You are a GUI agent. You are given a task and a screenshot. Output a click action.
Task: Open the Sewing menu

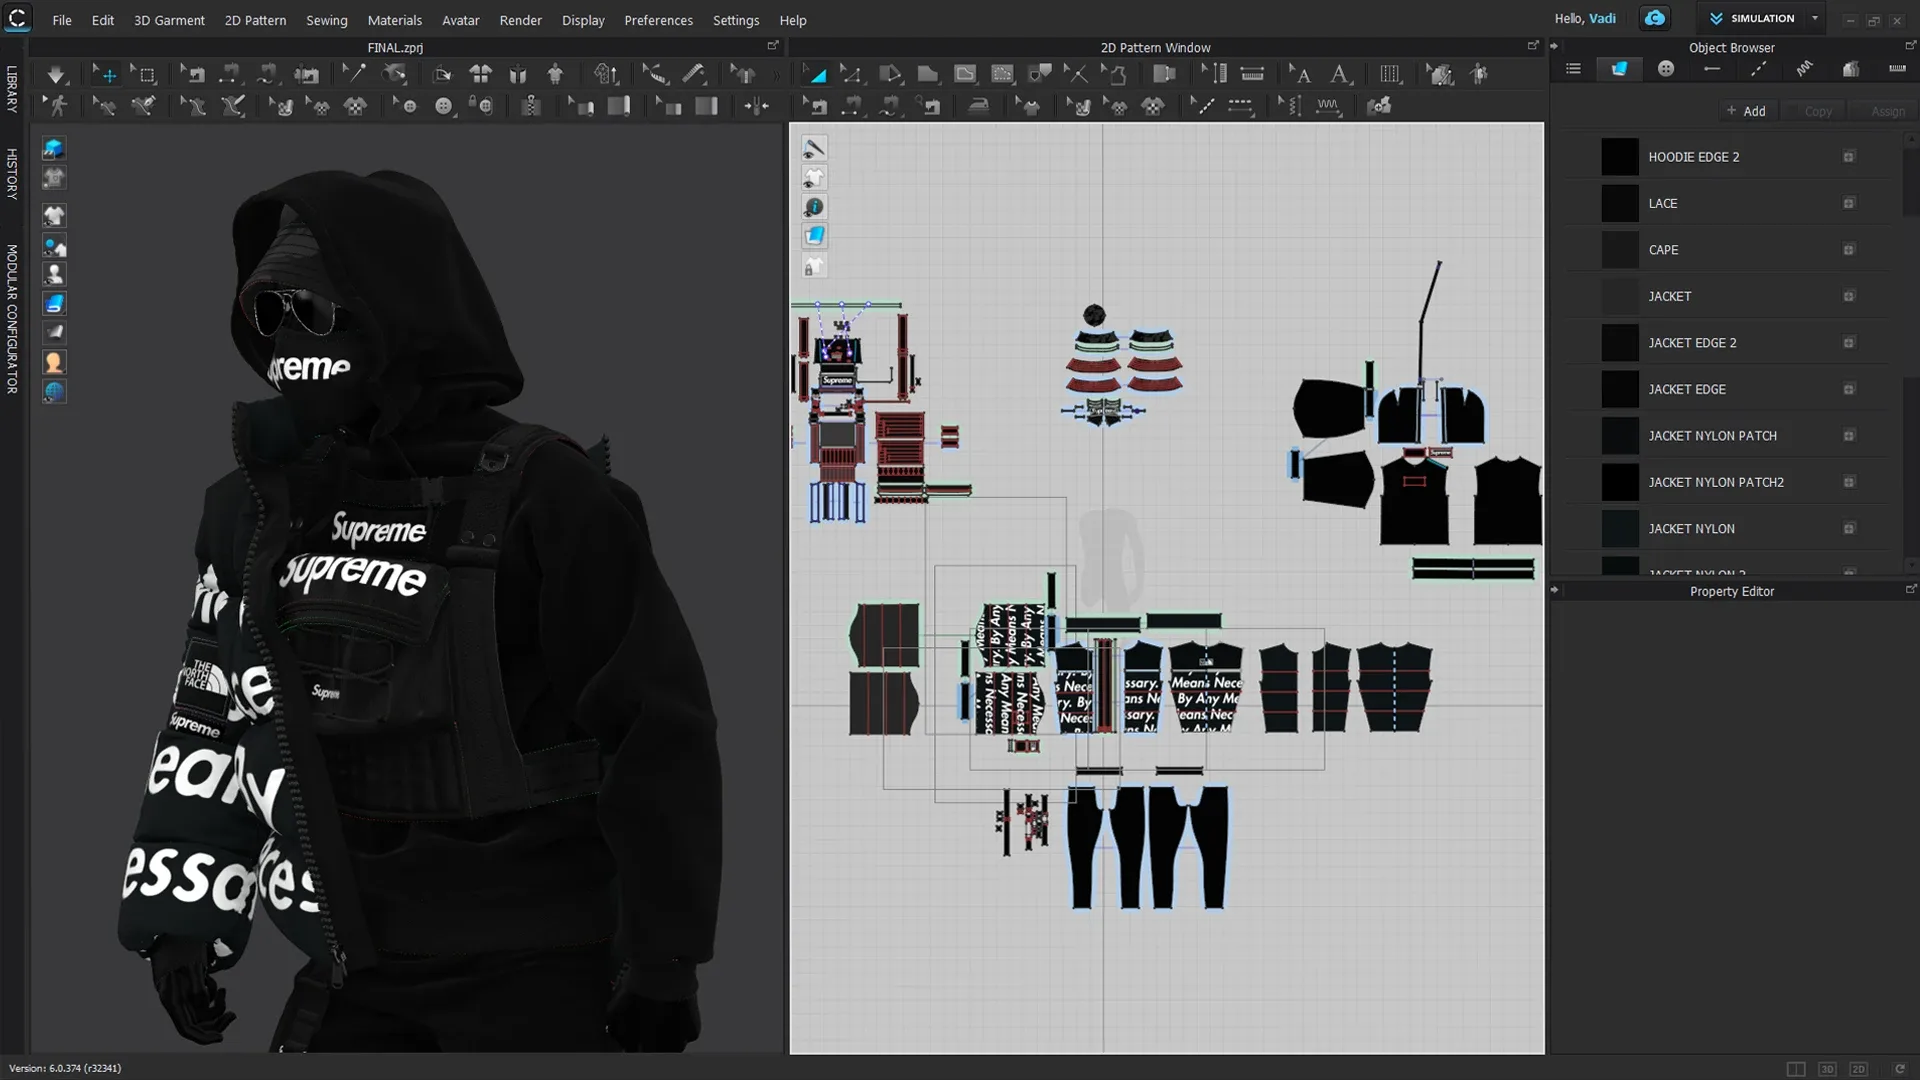pyautogui.click(x=326, y=20)
